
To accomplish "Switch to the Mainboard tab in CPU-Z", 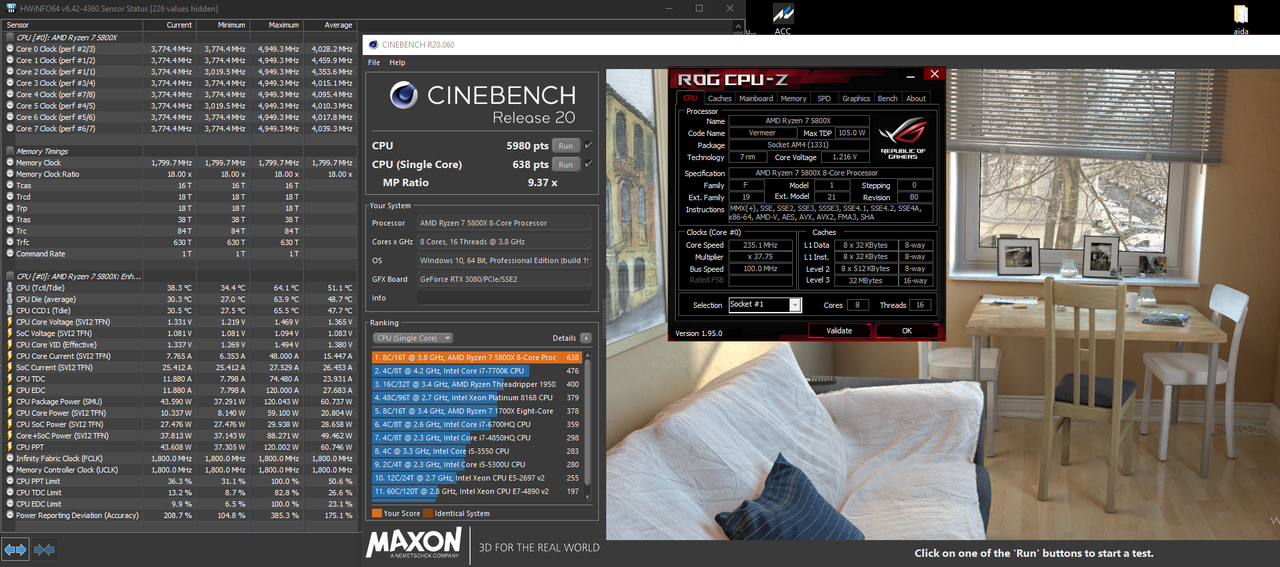I will coord(756,98).
